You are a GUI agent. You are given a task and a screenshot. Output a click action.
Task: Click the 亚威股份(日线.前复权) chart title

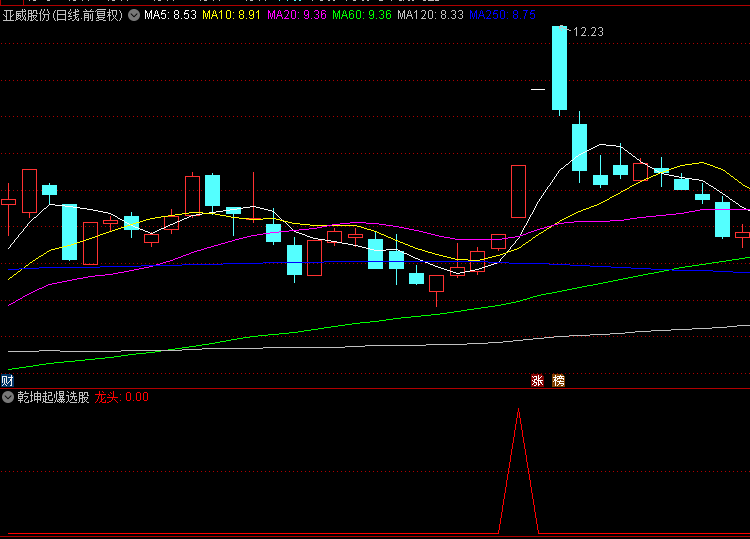63,15
